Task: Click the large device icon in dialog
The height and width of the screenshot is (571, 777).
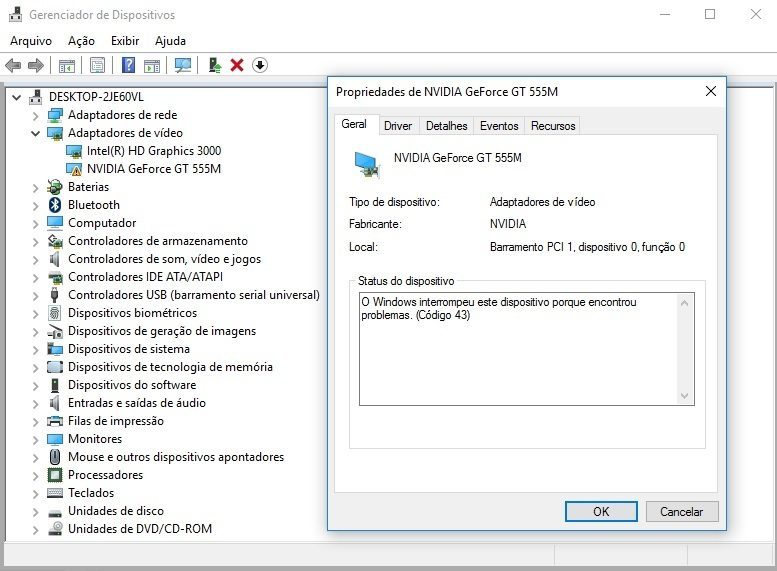Action: point(367,165)
